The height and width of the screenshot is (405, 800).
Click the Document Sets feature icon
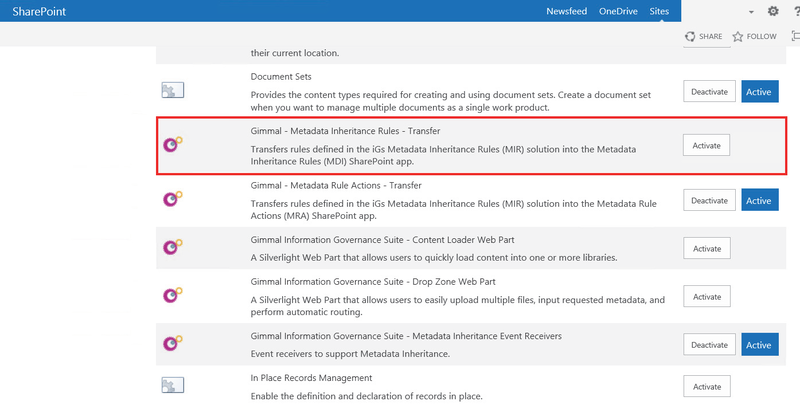(x=173, y=91)
